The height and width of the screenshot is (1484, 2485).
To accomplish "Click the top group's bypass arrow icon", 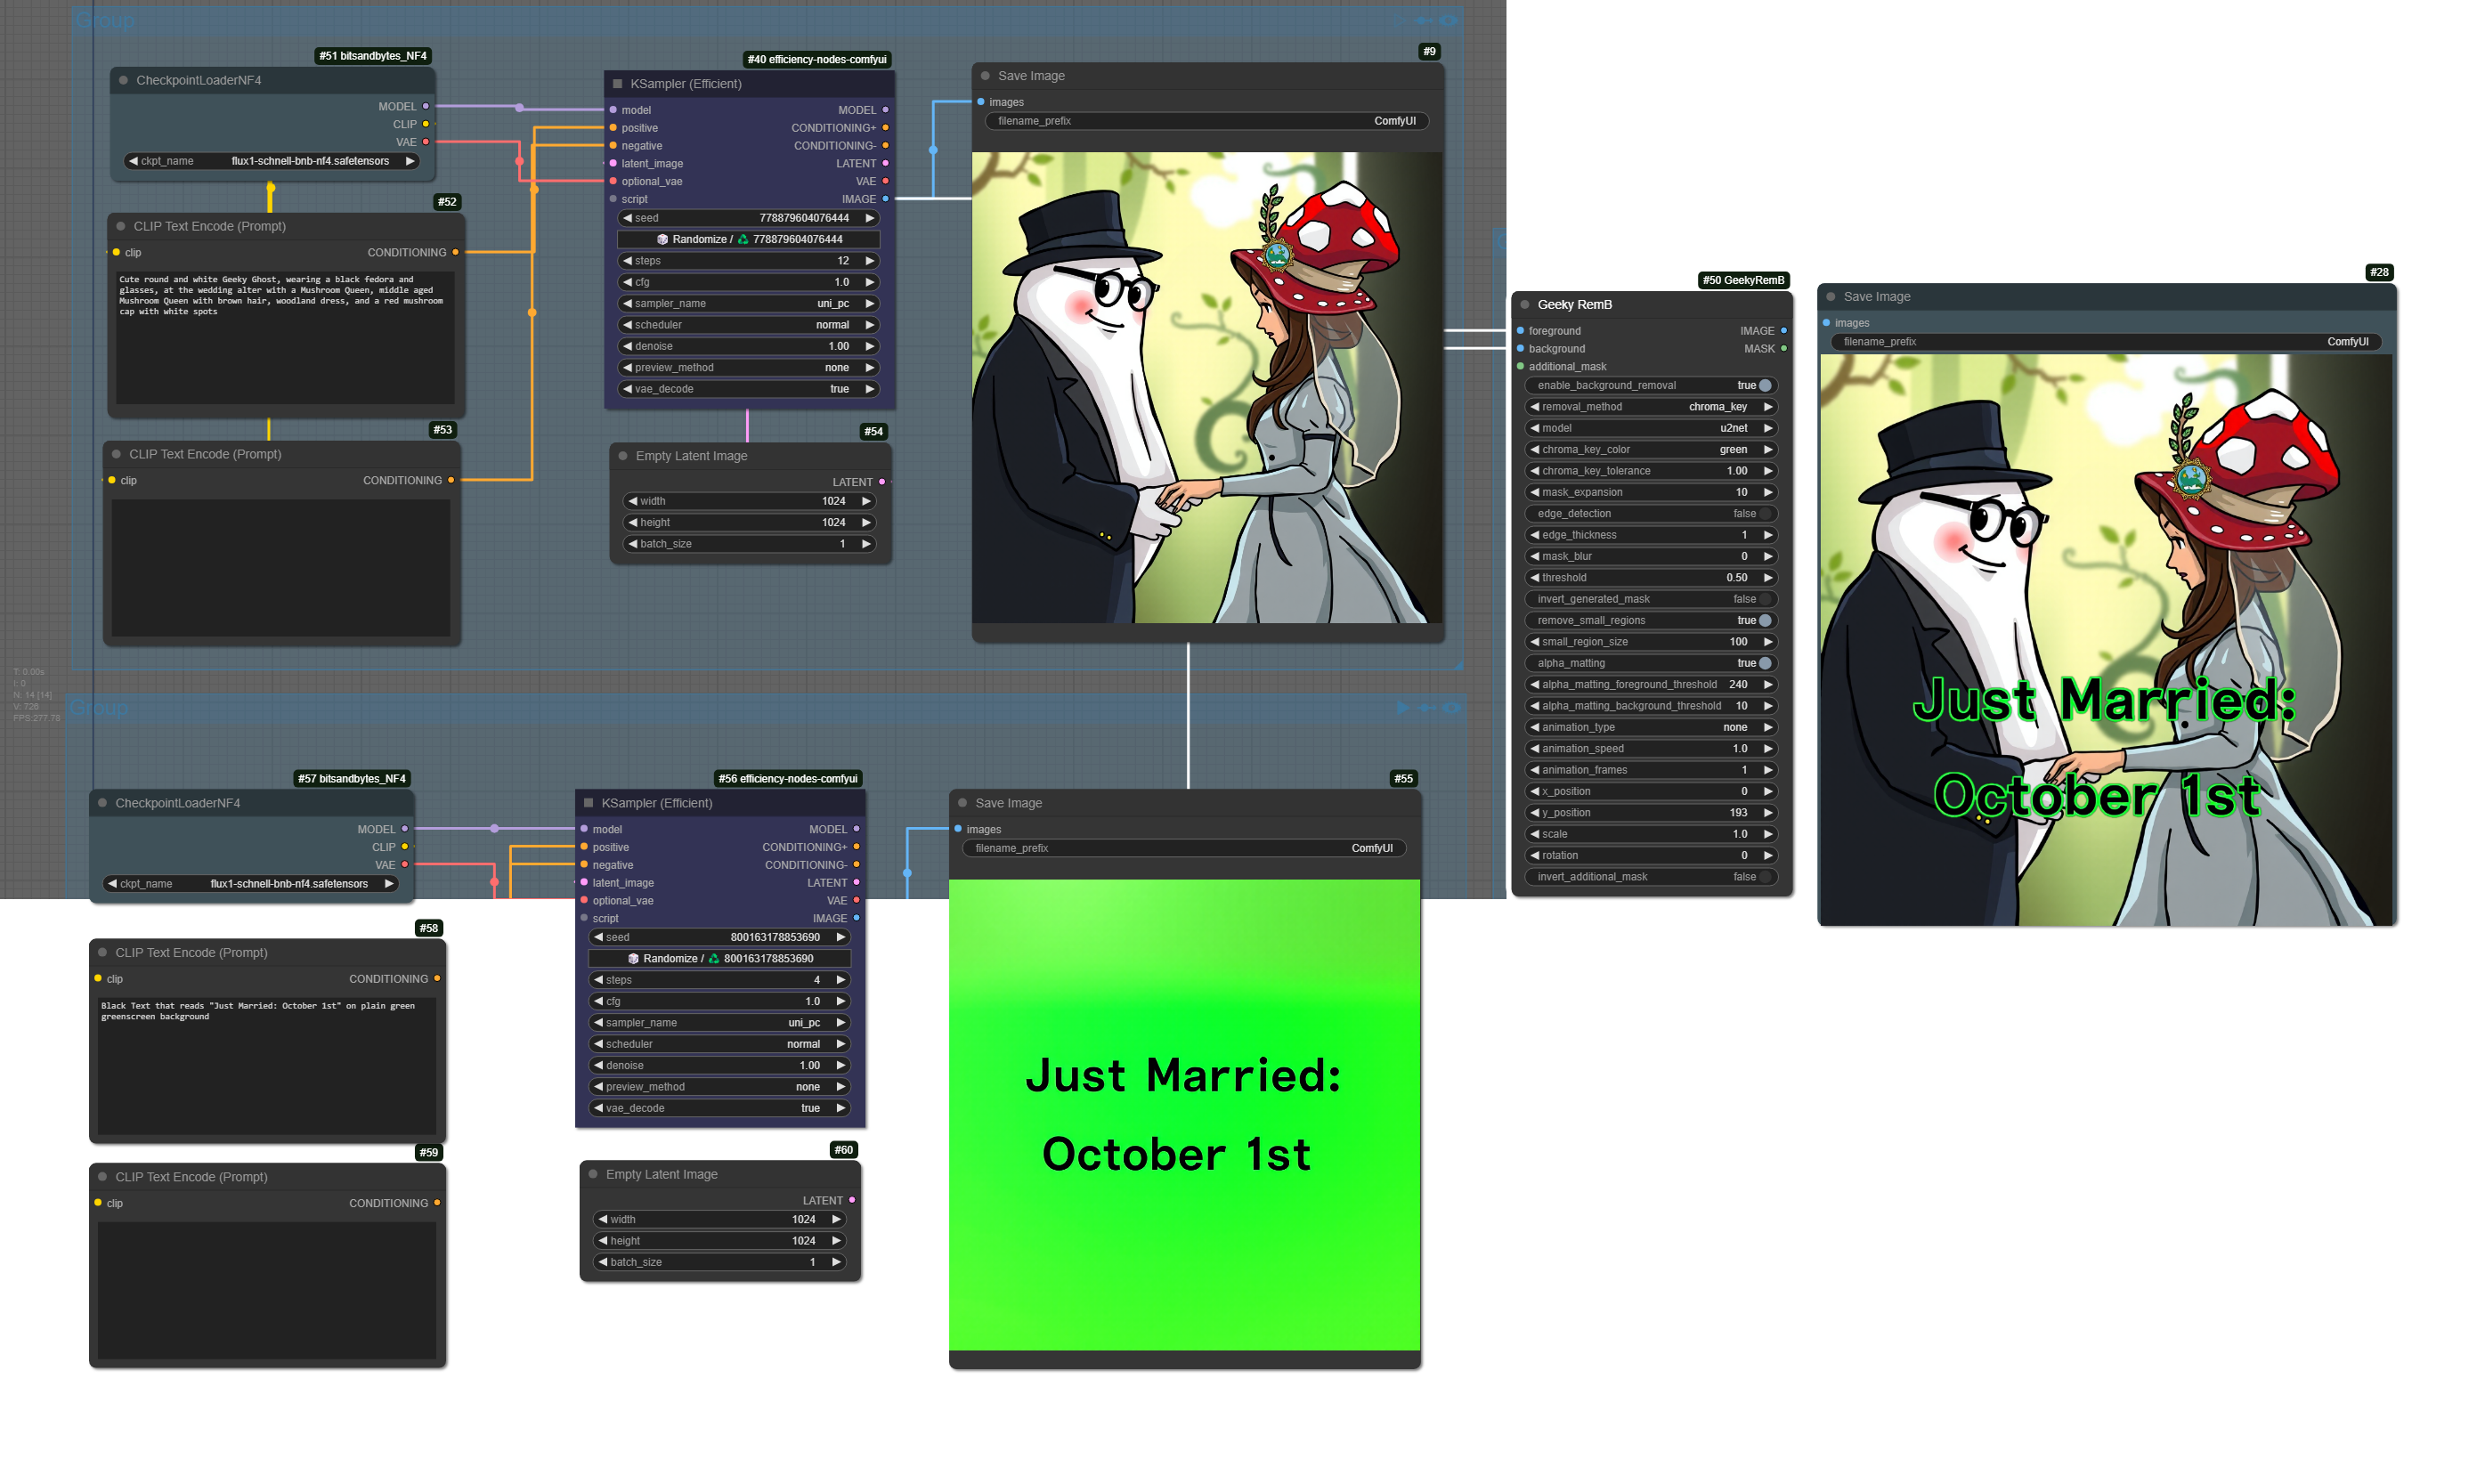I will 1423,20.
